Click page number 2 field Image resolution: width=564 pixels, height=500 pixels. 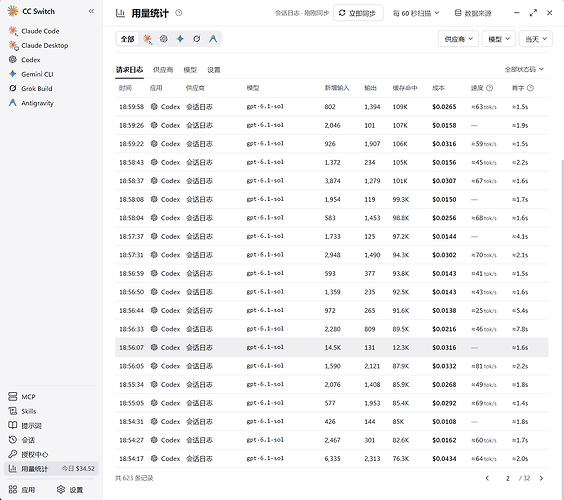tap(508, 478)
